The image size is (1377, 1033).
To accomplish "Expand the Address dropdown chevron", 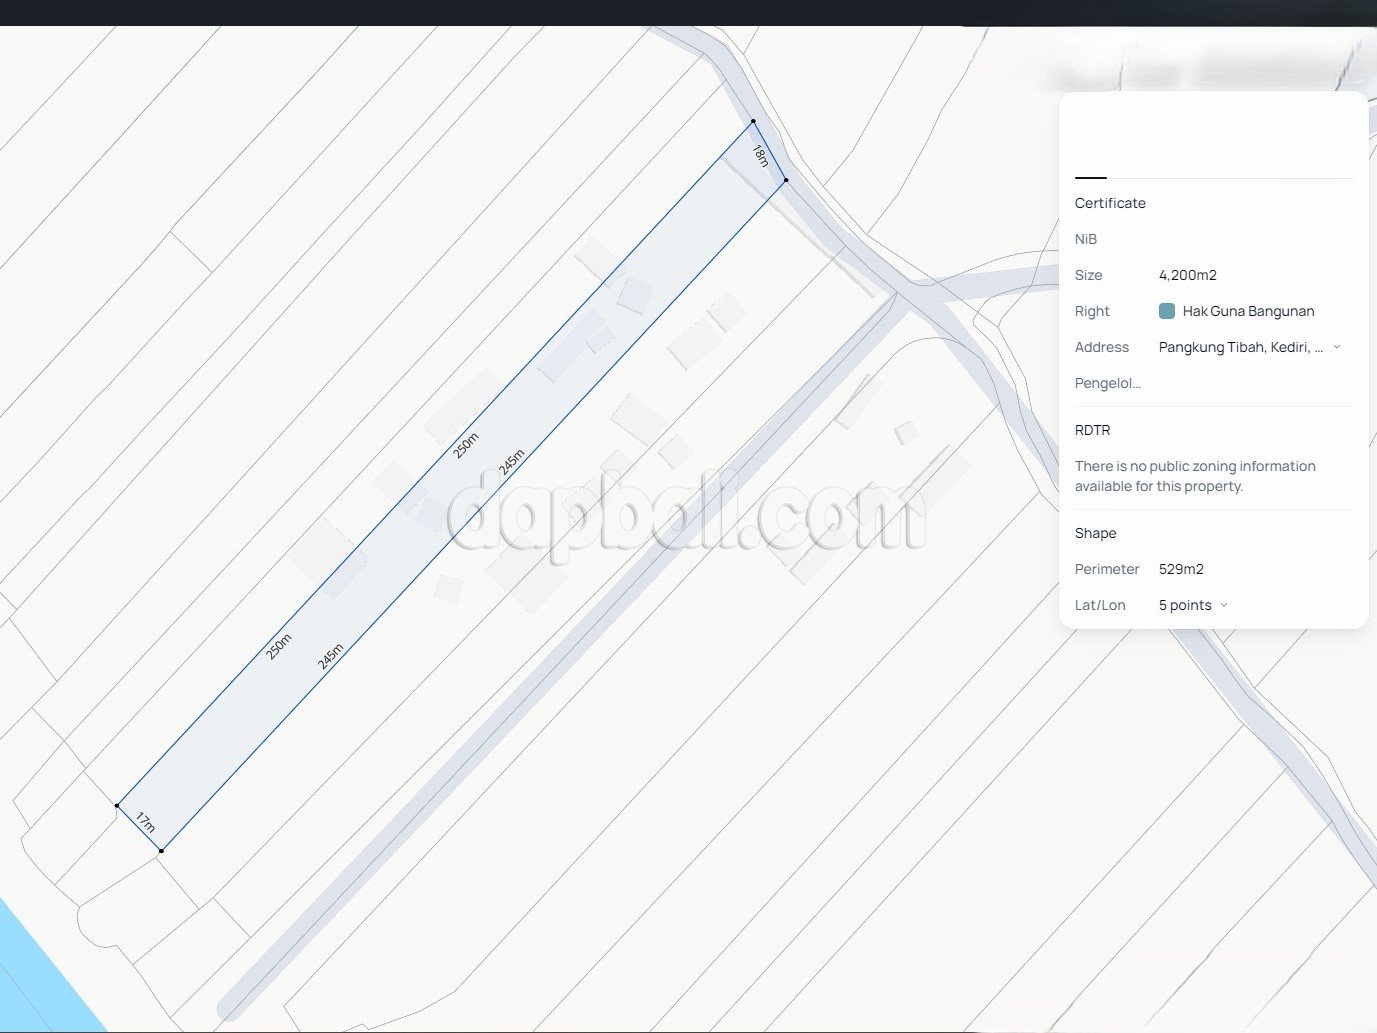I will click(1337, 347).
